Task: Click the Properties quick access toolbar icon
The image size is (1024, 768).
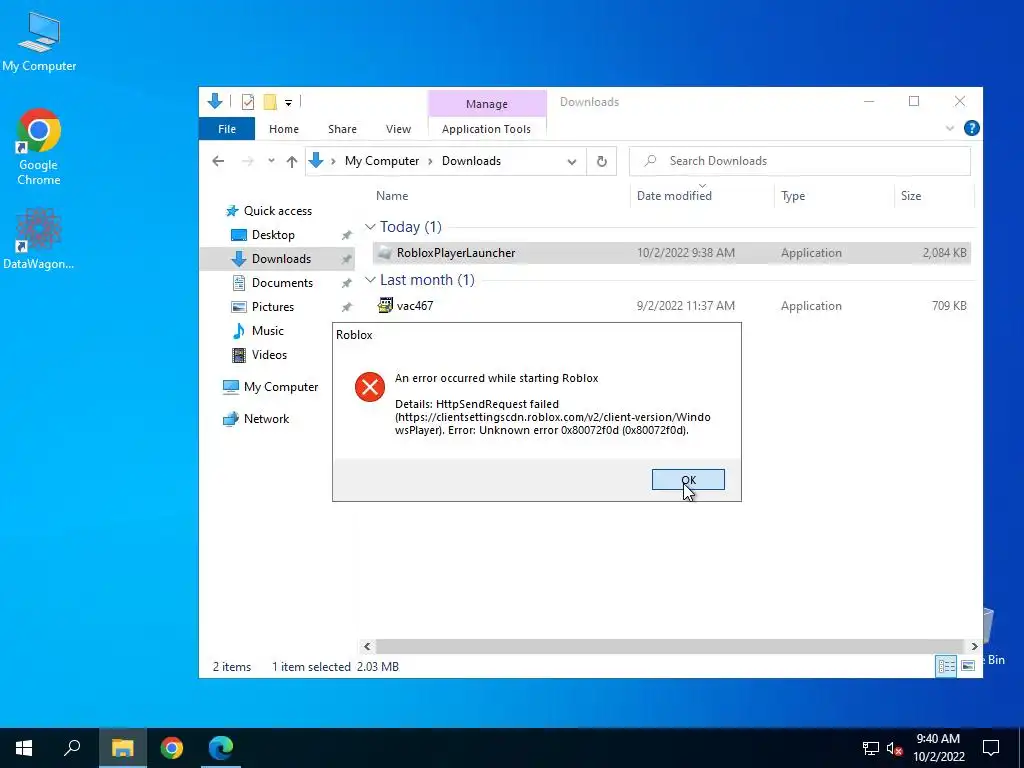Action: pyautogui.click(x=248, y=102)
